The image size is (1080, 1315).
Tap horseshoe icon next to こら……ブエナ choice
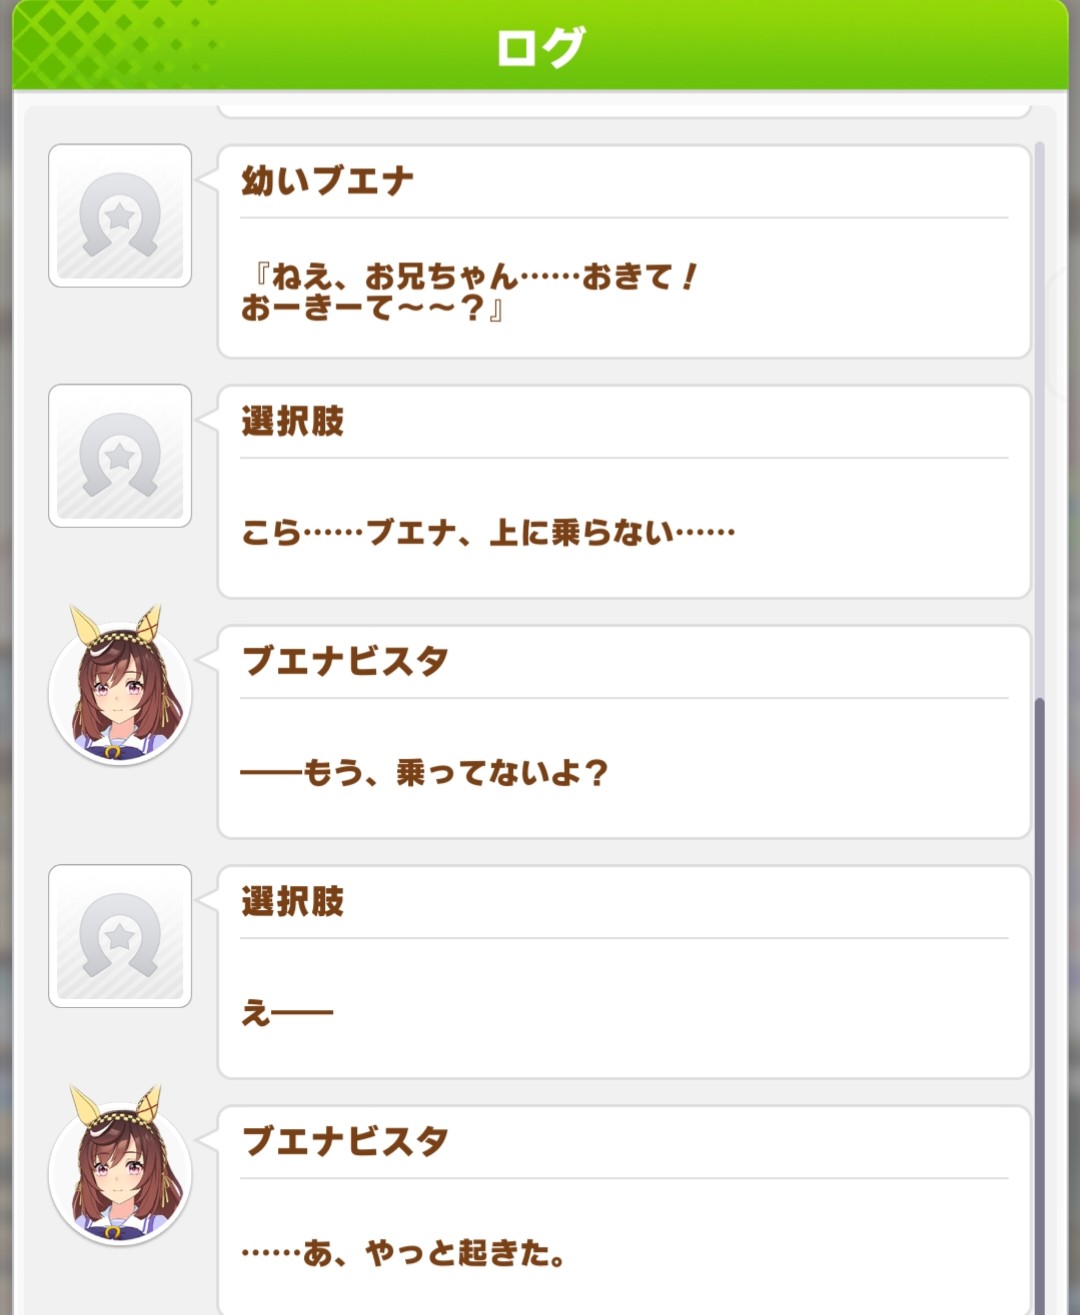click(x=120, y=456)
